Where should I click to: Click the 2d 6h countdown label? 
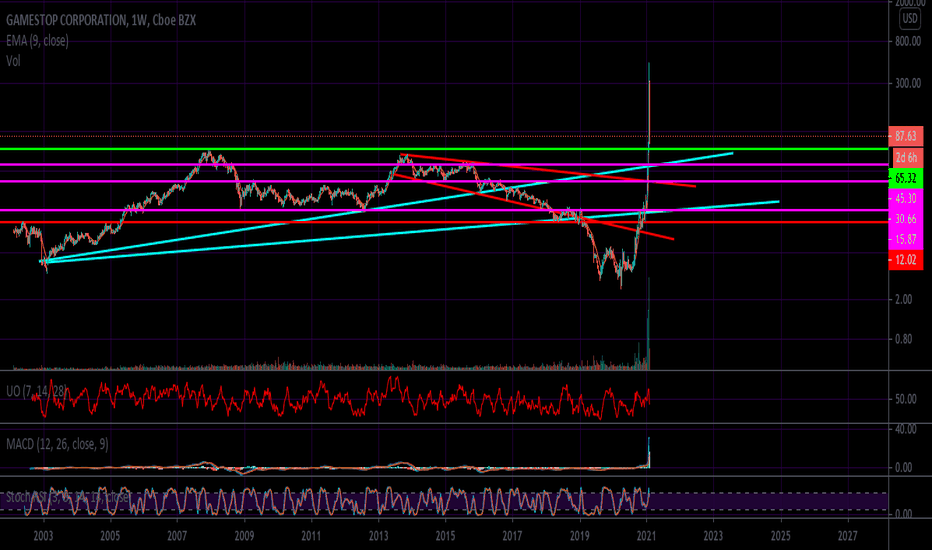[906, 158]
